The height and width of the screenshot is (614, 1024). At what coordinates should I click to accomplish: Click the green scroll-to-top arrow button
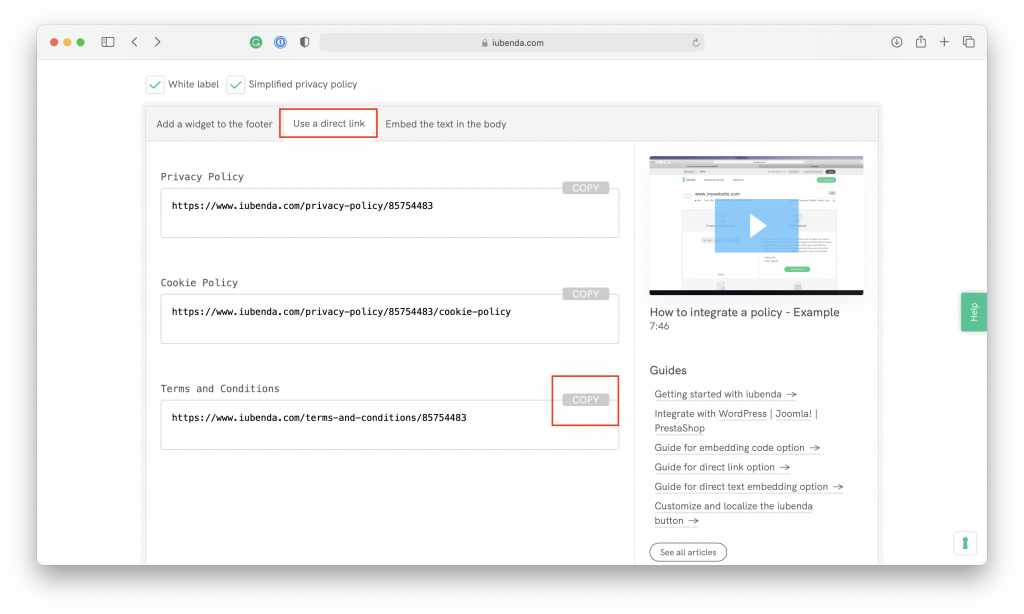tap(964, 542)
